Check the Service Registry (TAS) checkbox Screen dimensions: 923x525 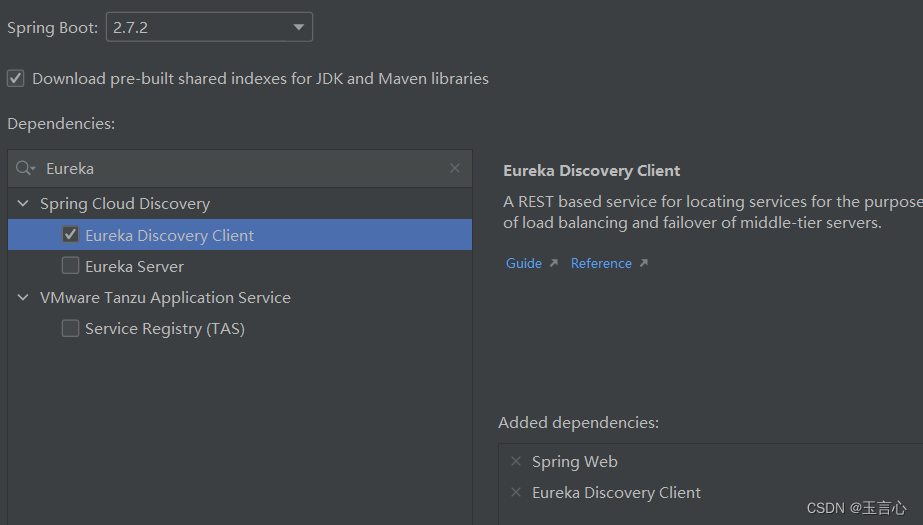click(x=71, y=328)
